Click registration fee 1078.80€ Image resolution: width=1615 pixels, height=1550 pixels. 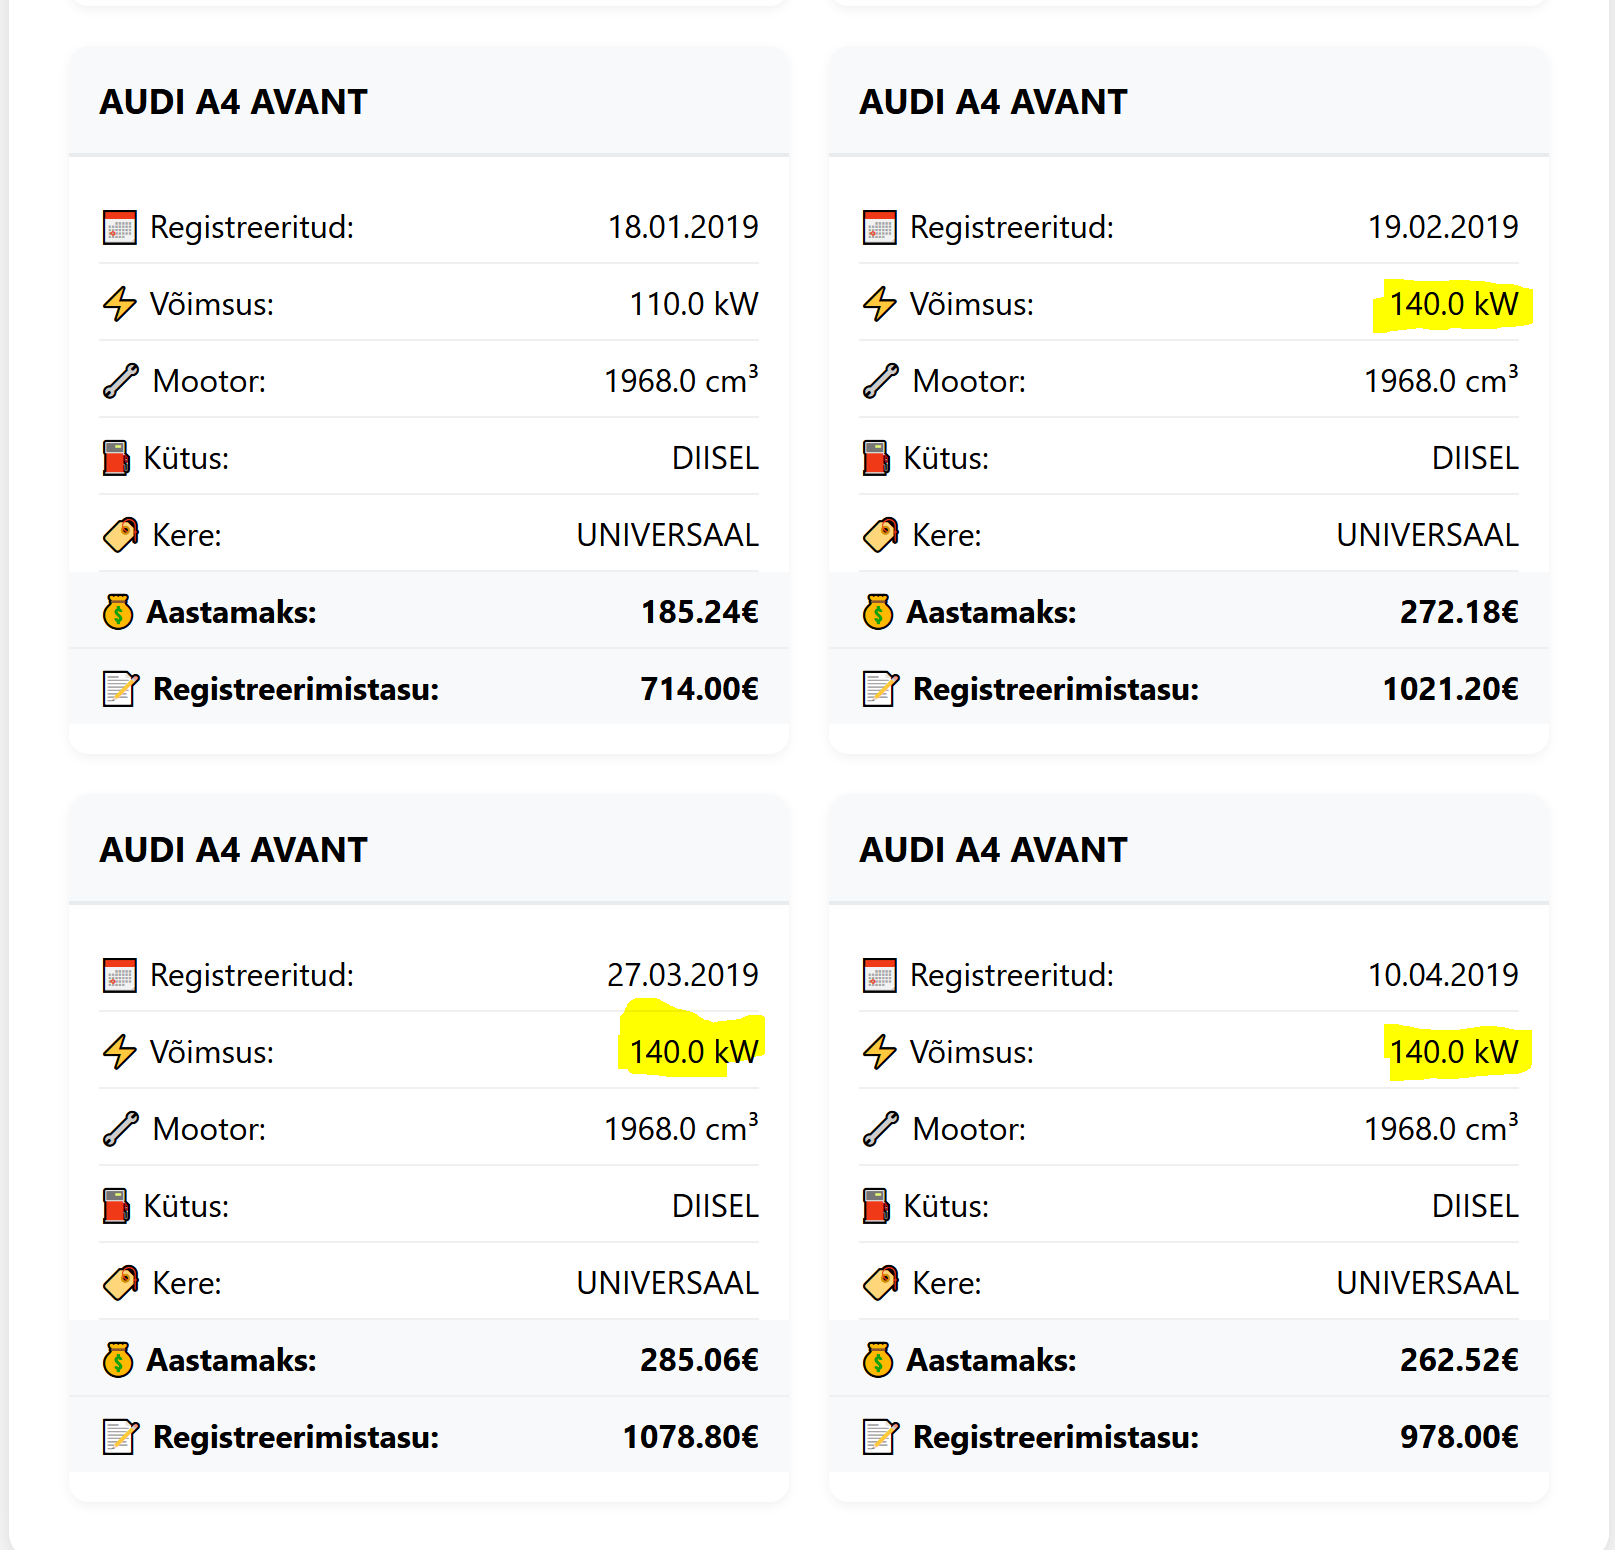pos(691,1437)
